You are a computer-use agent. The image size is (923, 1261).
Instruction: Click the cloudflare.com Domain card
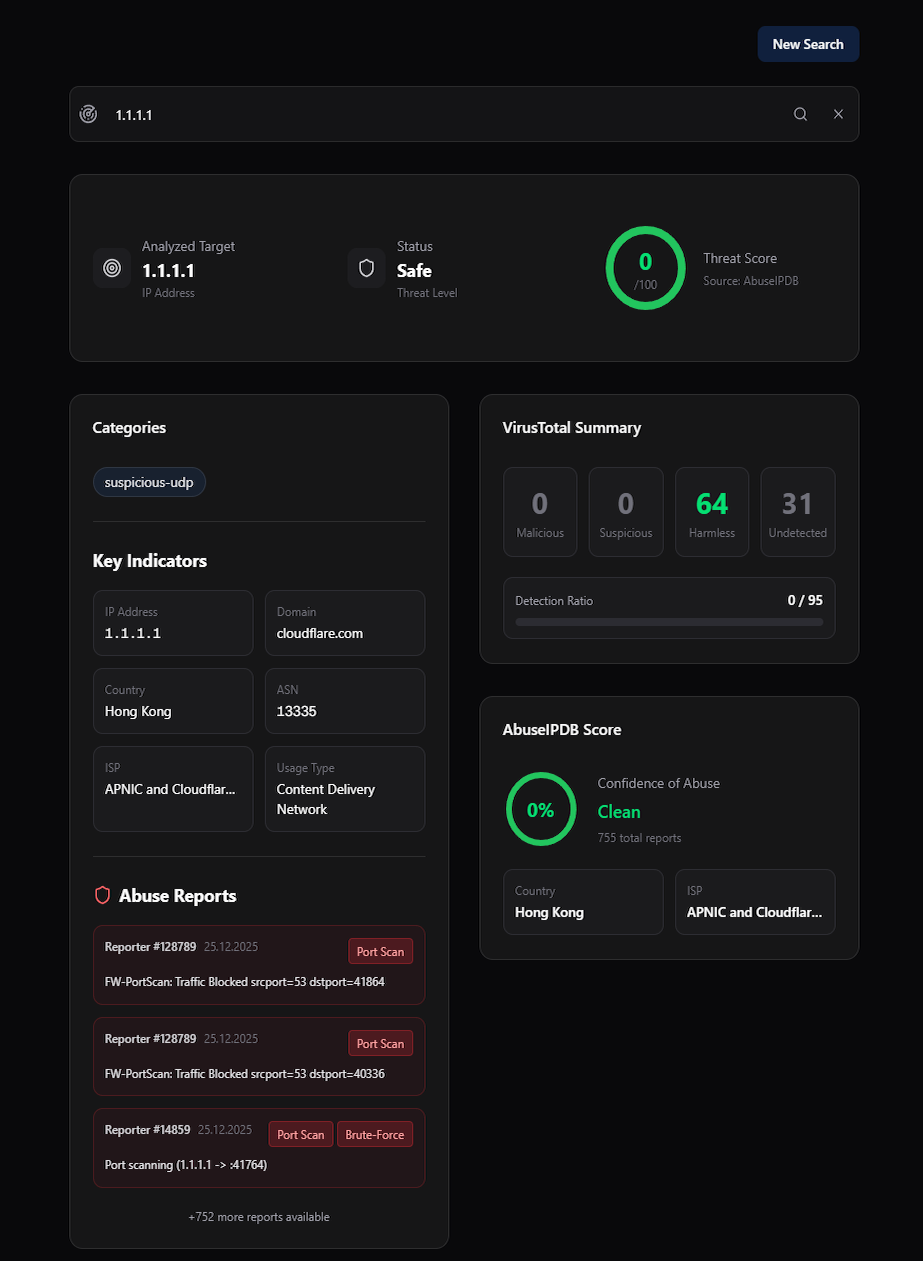[344, 623]
